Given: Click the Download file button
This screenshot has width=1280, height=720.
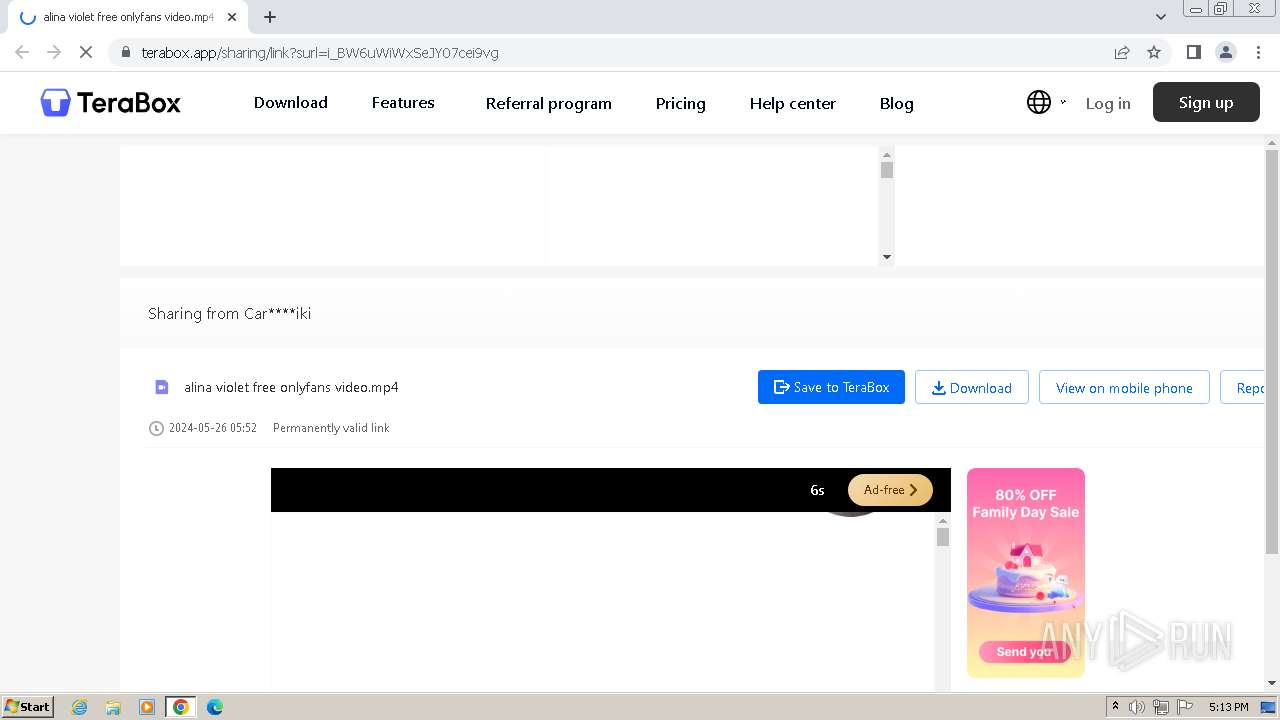Looking at the screenshot, I should coord(972,387).
